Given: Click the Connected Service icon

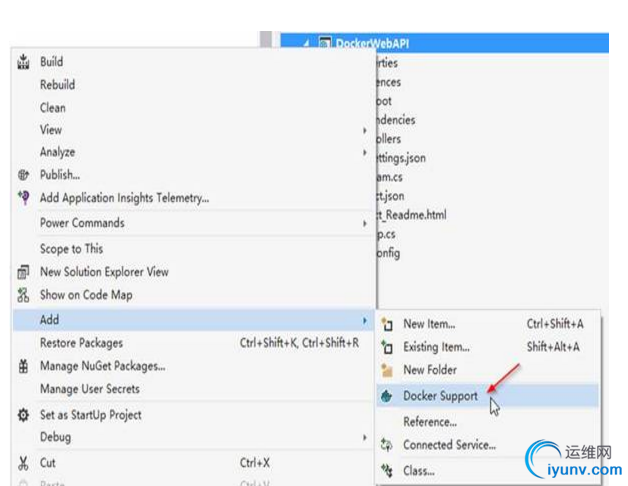Looking at the screenshot, I should [x=386, y=445].
